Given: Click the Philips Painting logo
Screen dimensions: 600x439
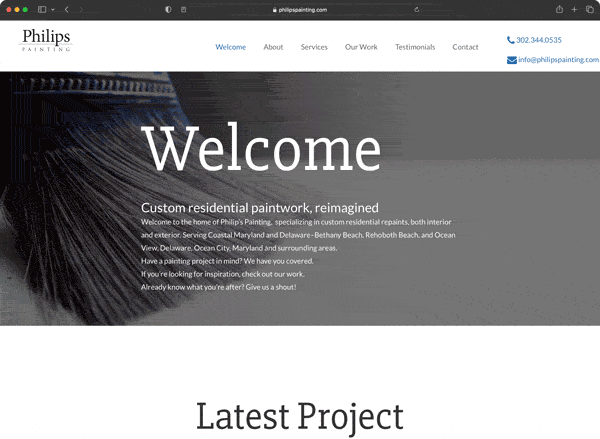Looking at the screenshot, I should [46, 40].
